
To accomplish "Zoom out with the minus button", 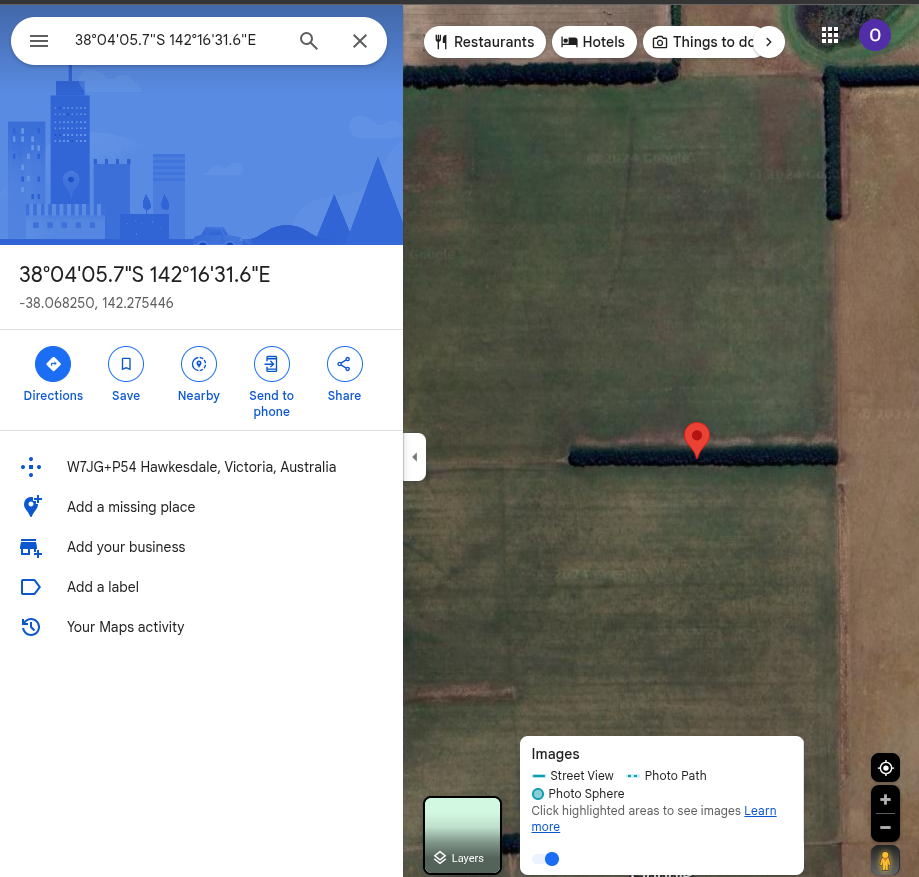I will click(x=886, y=828).
